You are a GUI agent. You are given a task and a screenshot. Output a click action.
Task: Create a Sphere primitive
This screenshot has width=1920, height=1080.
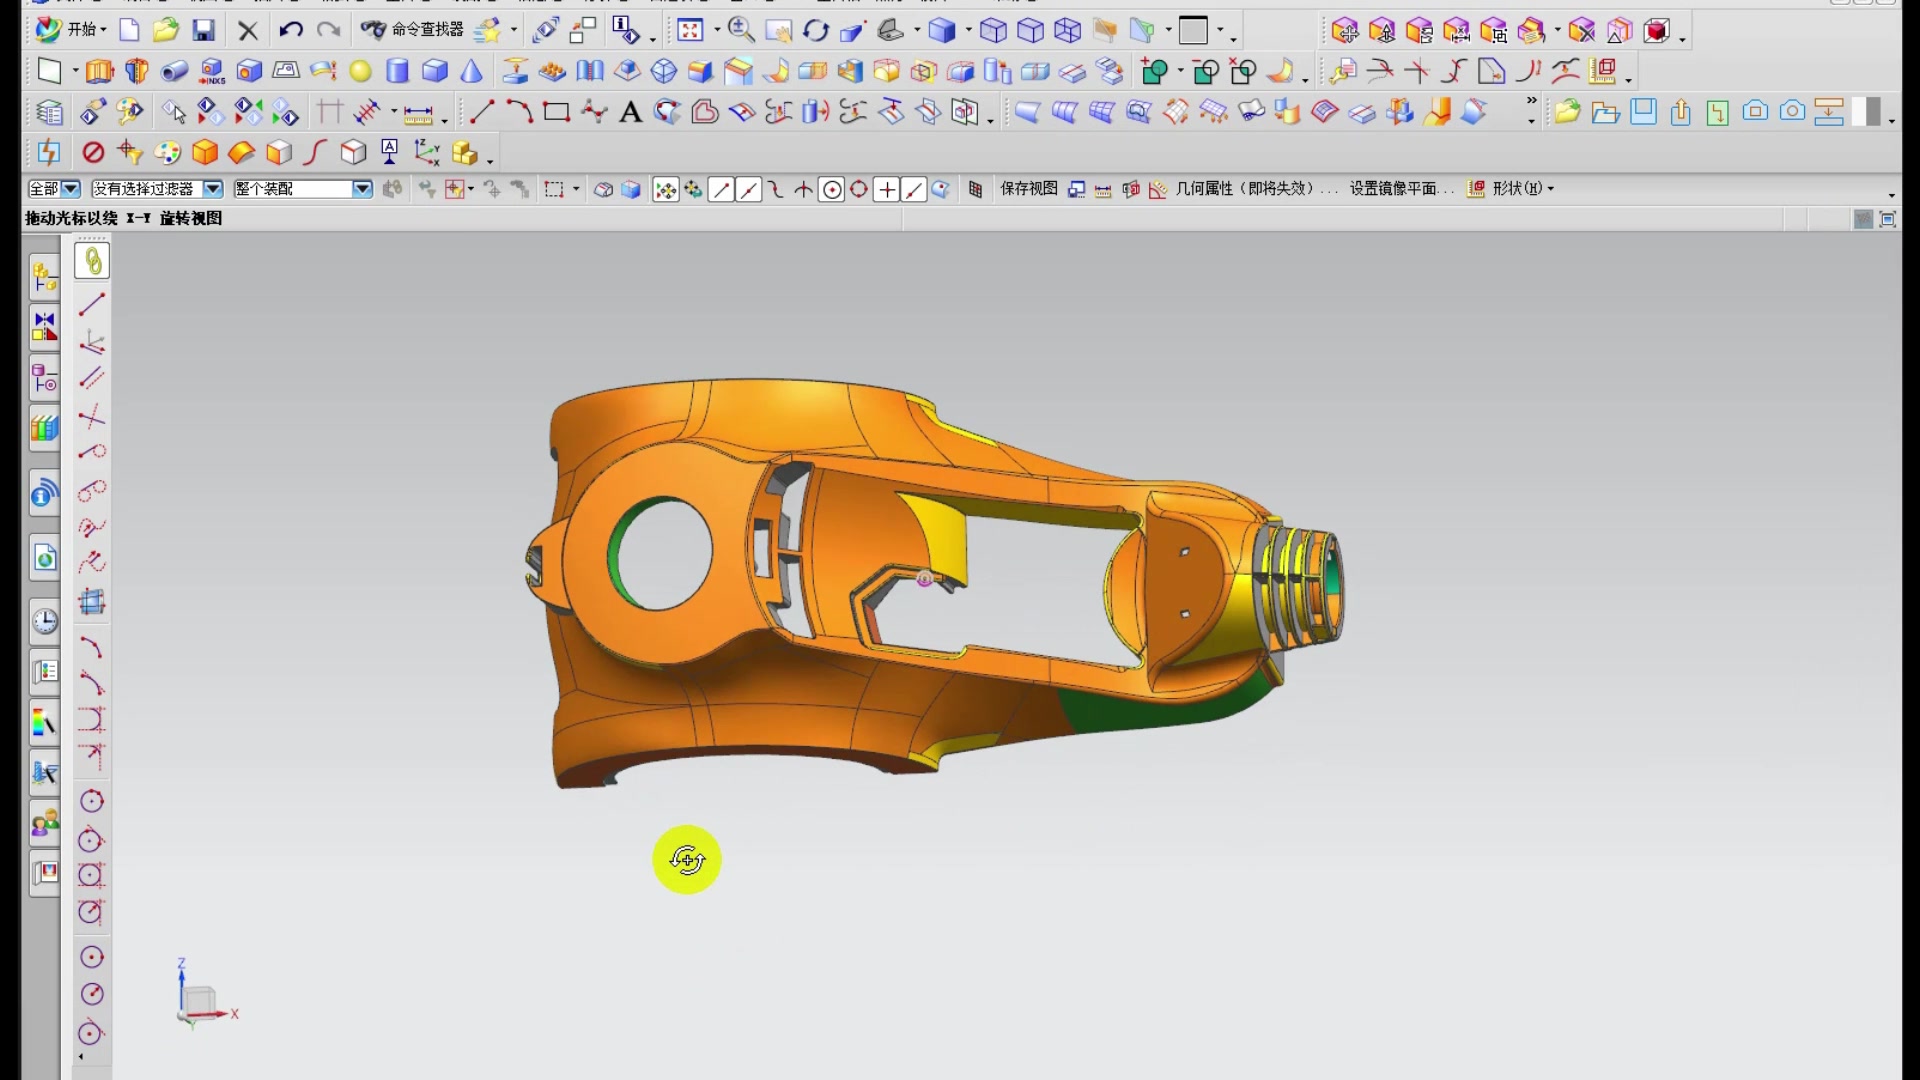[x=360, y=71]
